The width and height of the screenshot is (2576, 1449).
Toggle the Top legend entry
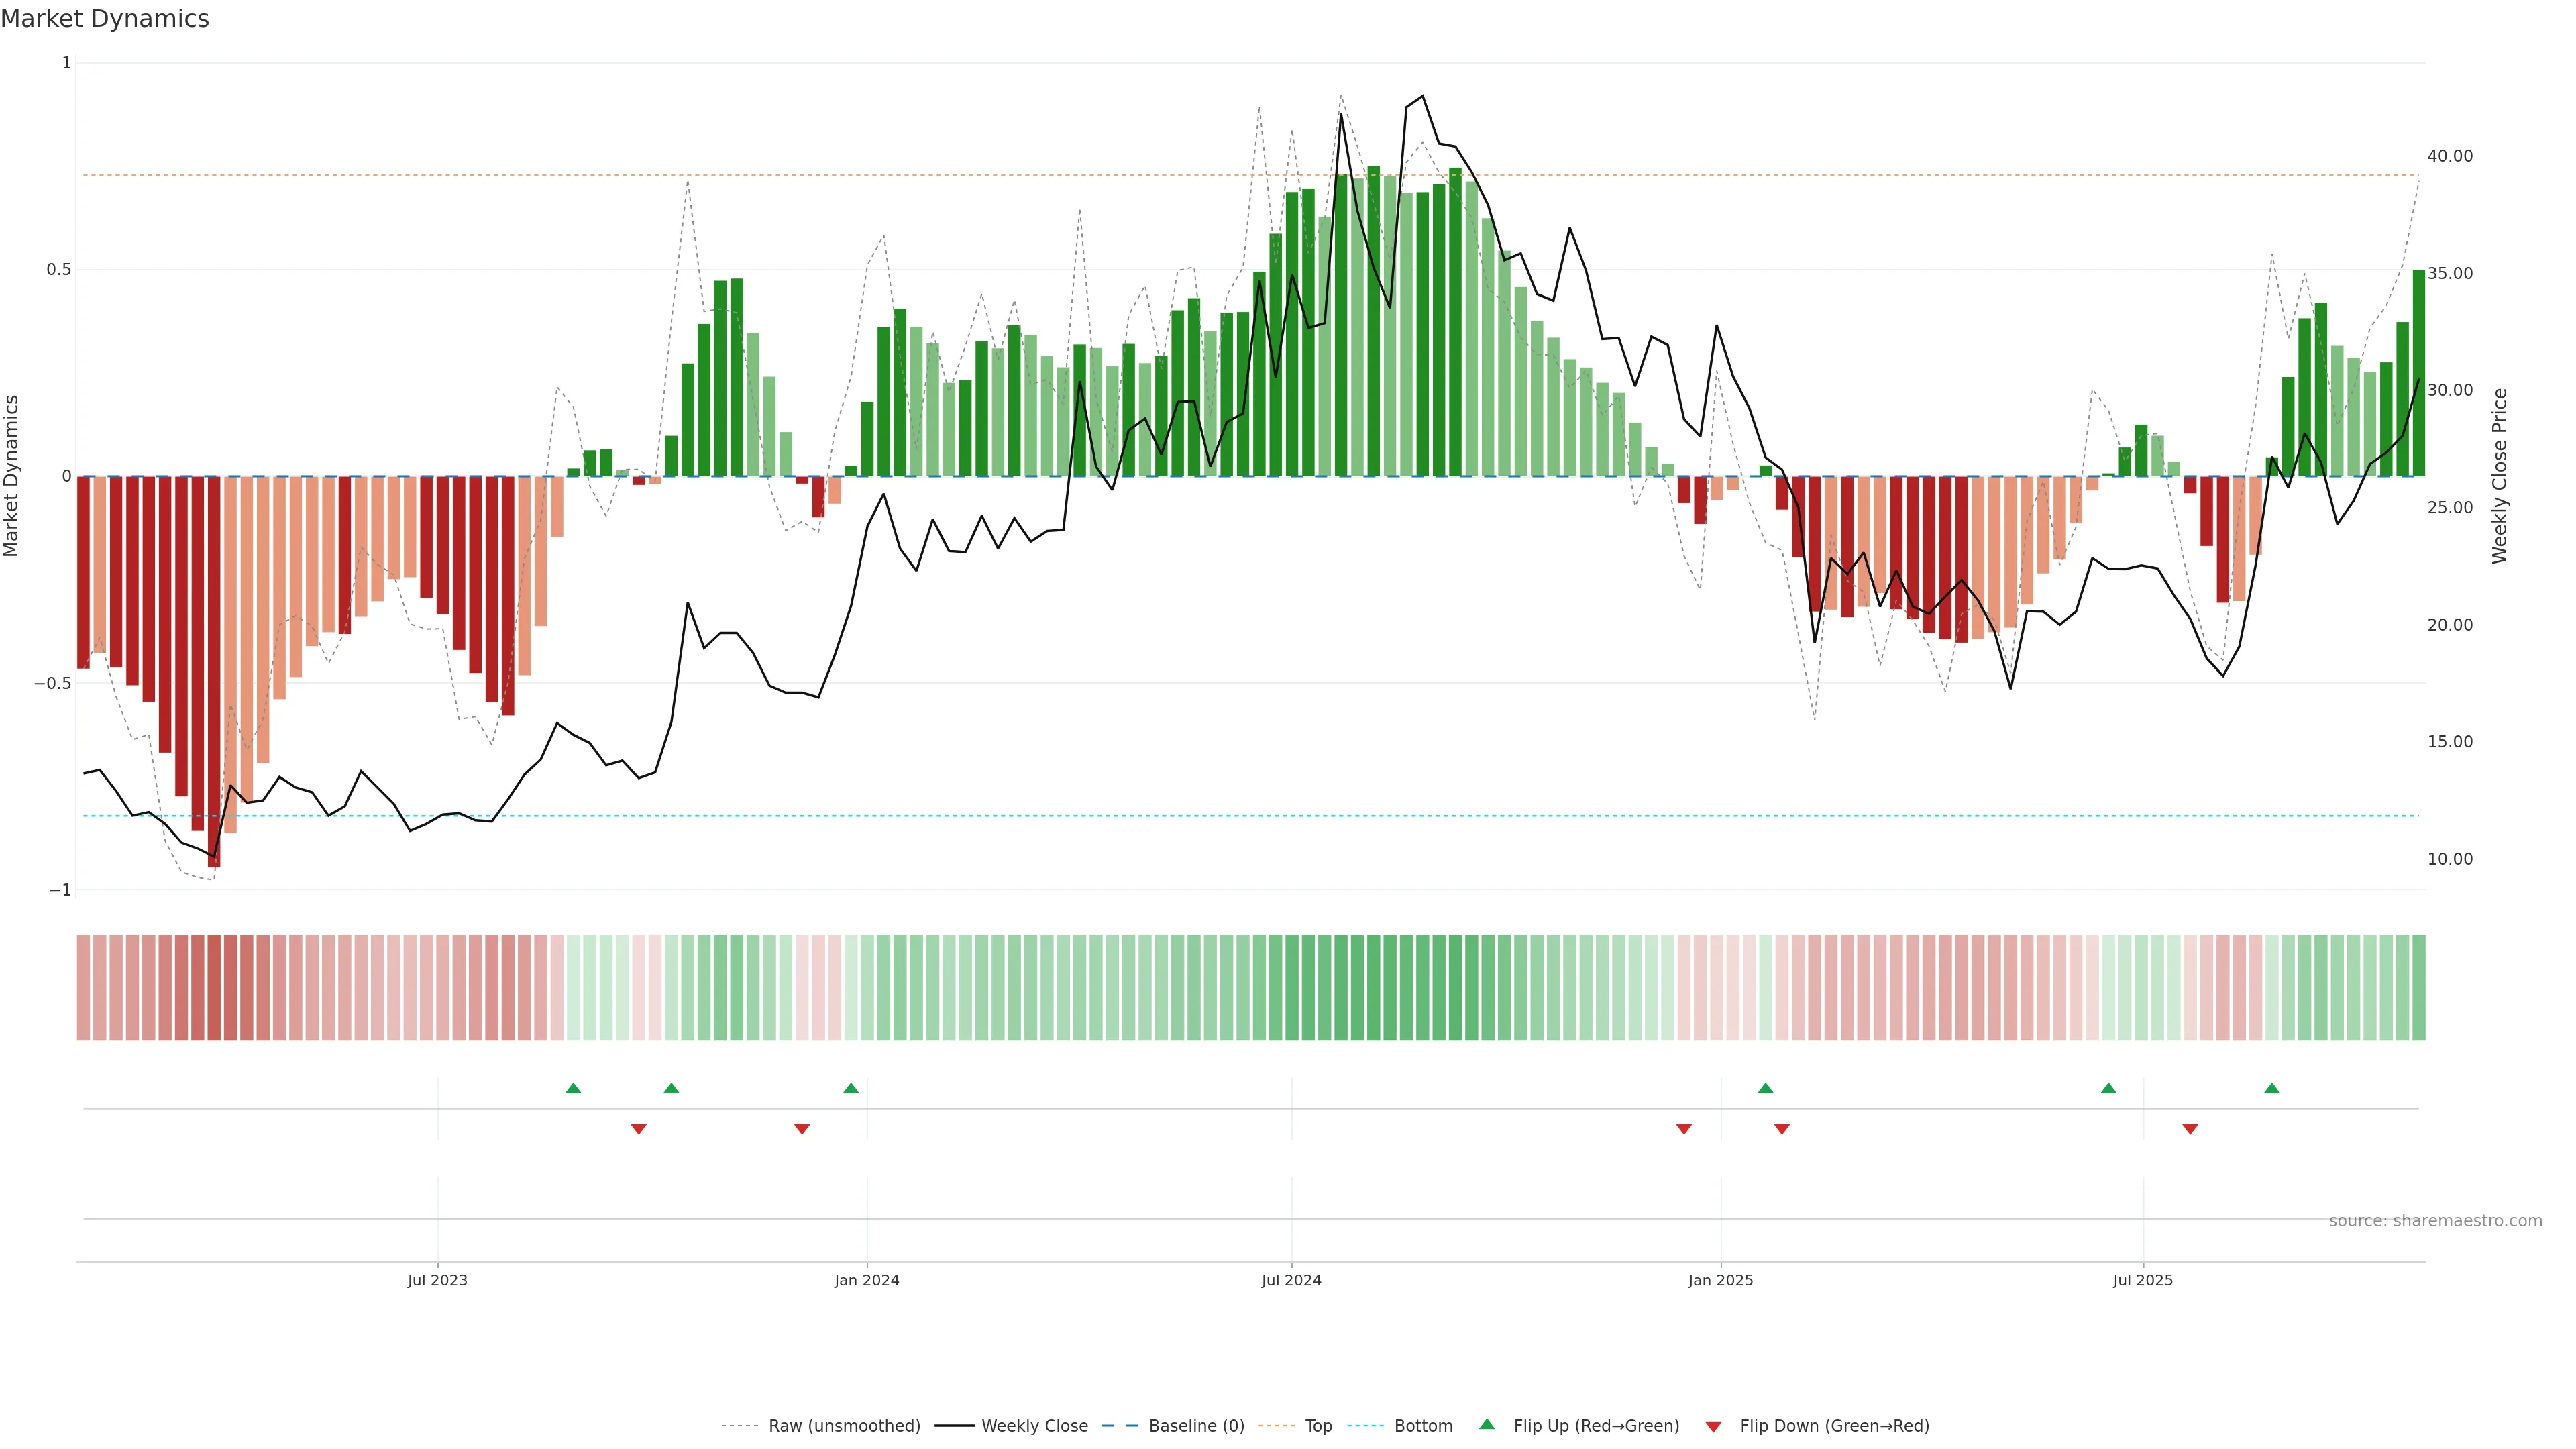[1318, 1426]
